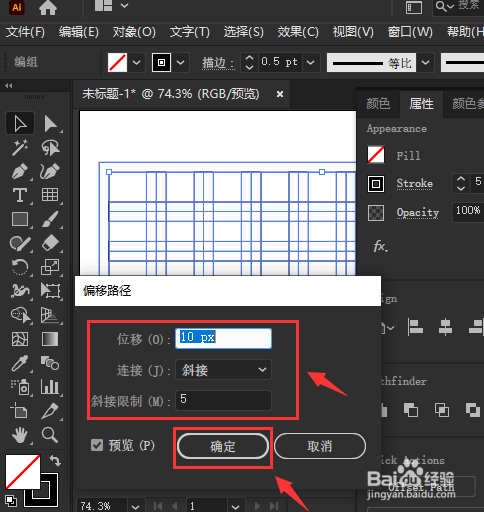Open the 文字(T) menu
Screen dimensions: 484x512
[x=190, y=32]
